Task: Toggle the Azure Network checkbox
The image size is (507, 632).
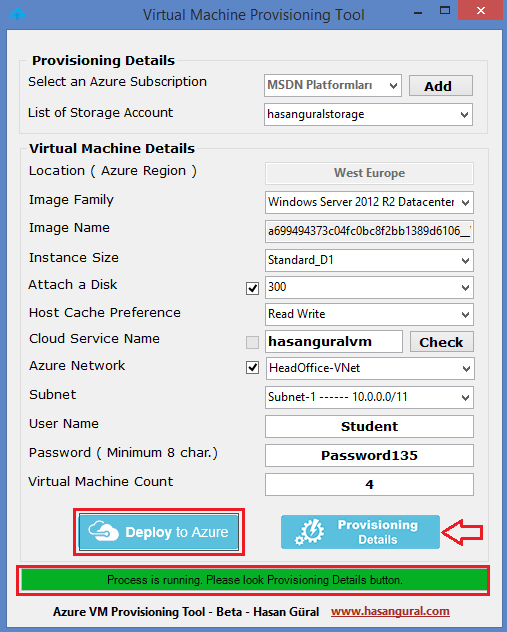Action: click(x=252, y=368)
